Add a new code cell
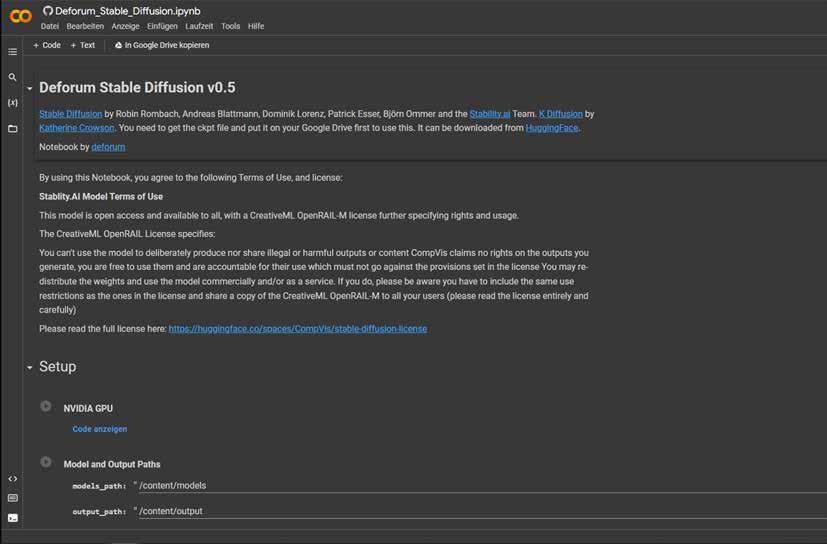827x544 pixels. point(47,45)
